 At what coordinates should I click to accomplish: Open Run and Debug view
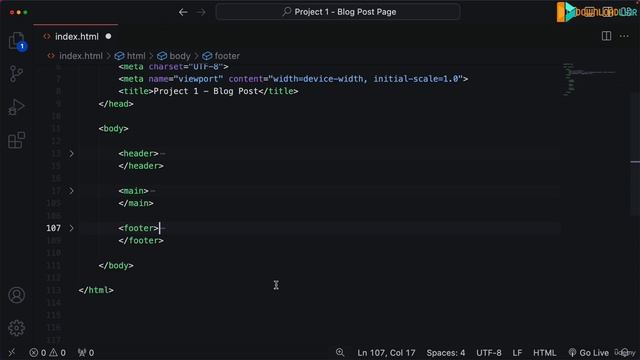pos(16,107)
